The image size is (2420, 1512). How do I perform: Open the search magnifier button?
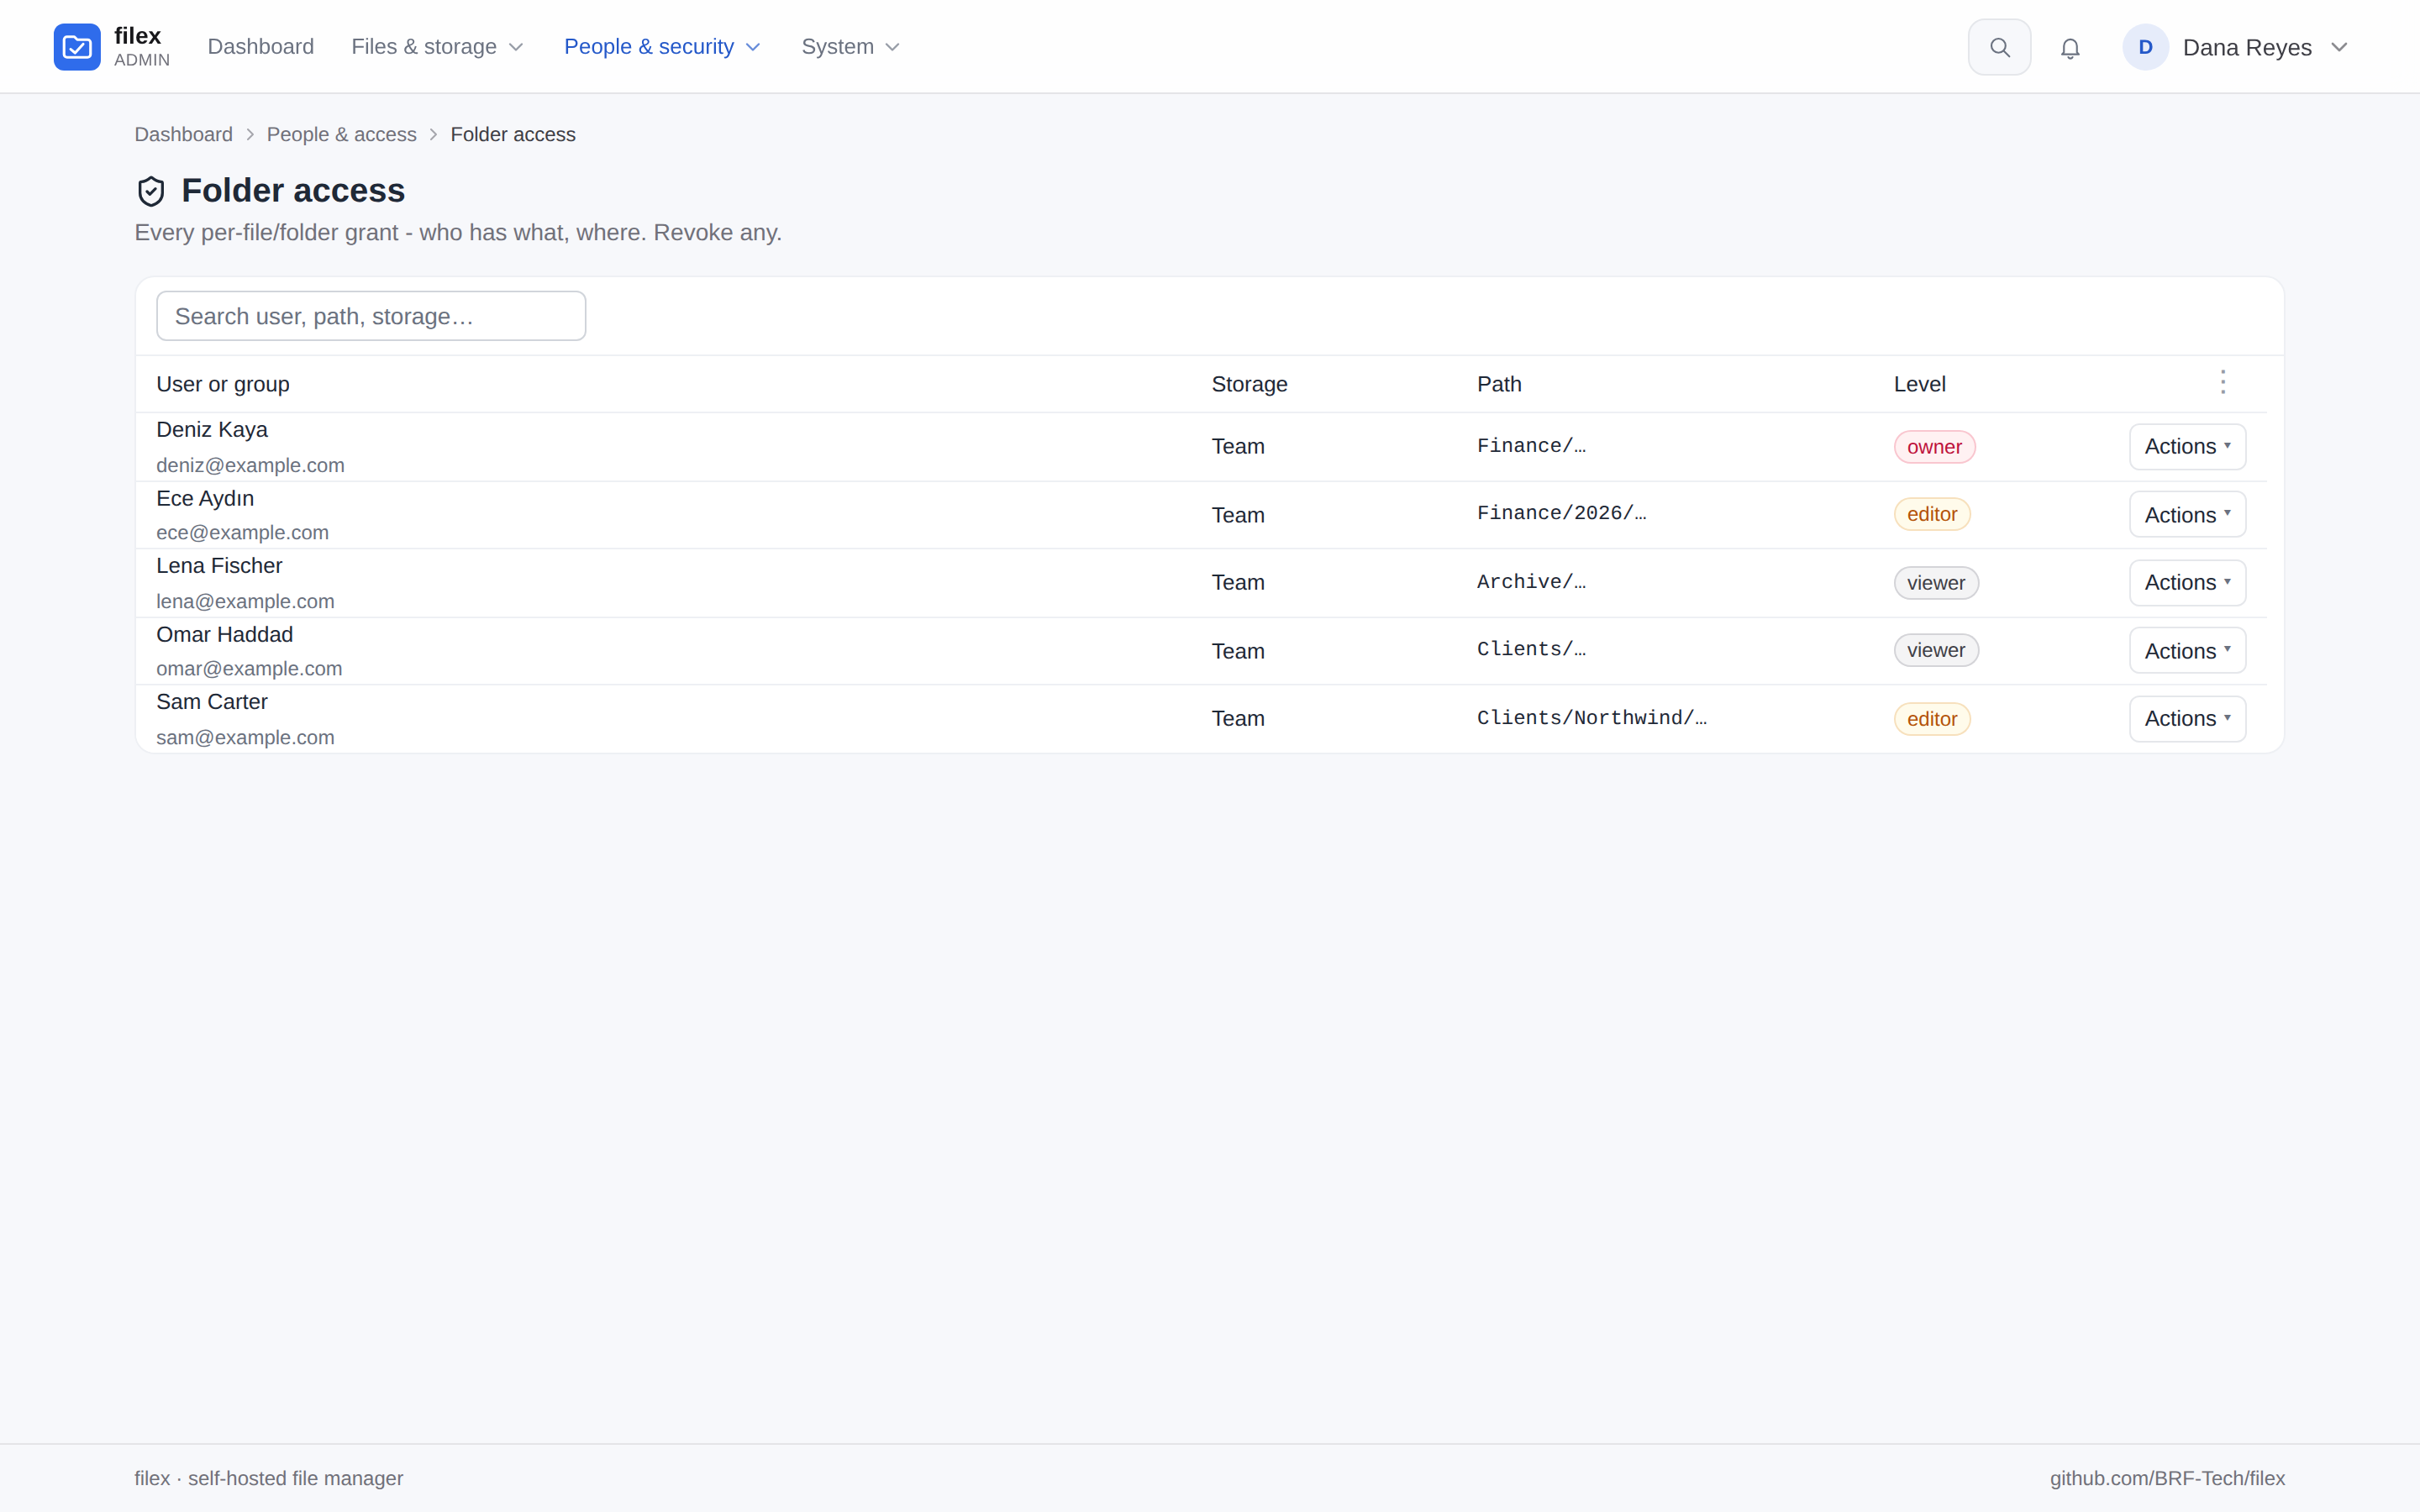(1999, 47)
